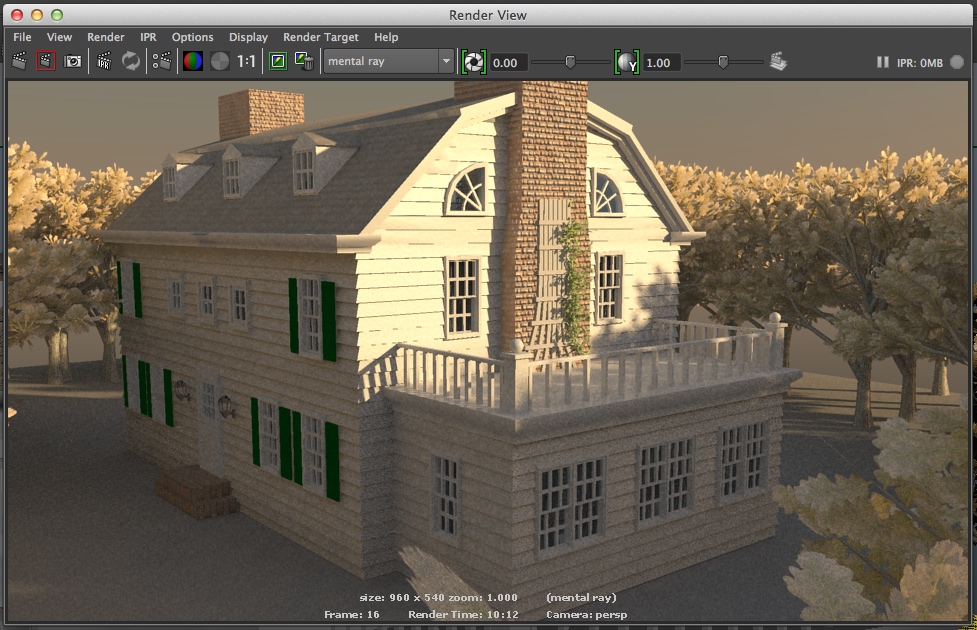Open the Render Target menu
Viewport: 977px width, 630px height.
click(x=321, y=37)
